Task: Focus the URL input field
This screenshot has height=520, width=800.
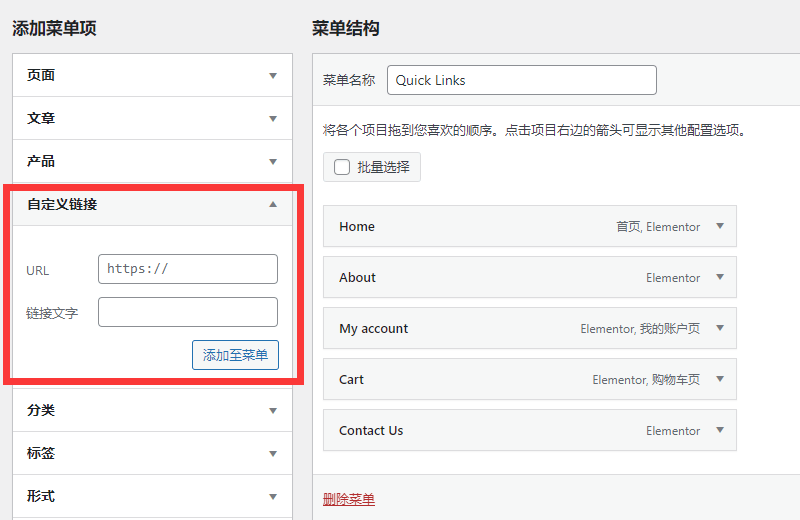Action: (x=188, y=269)
